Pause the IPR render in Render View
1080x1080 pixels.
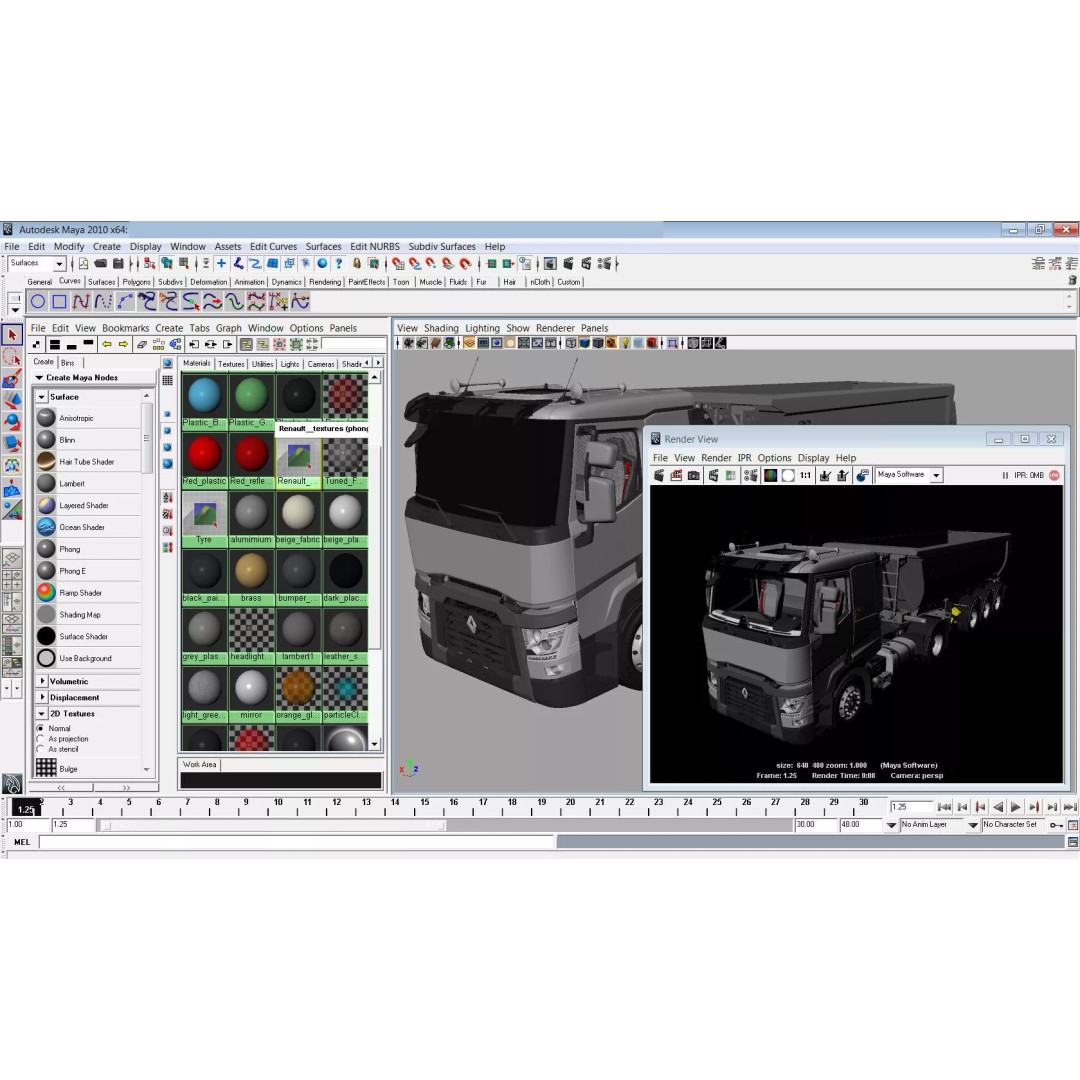pos(1005,475)
